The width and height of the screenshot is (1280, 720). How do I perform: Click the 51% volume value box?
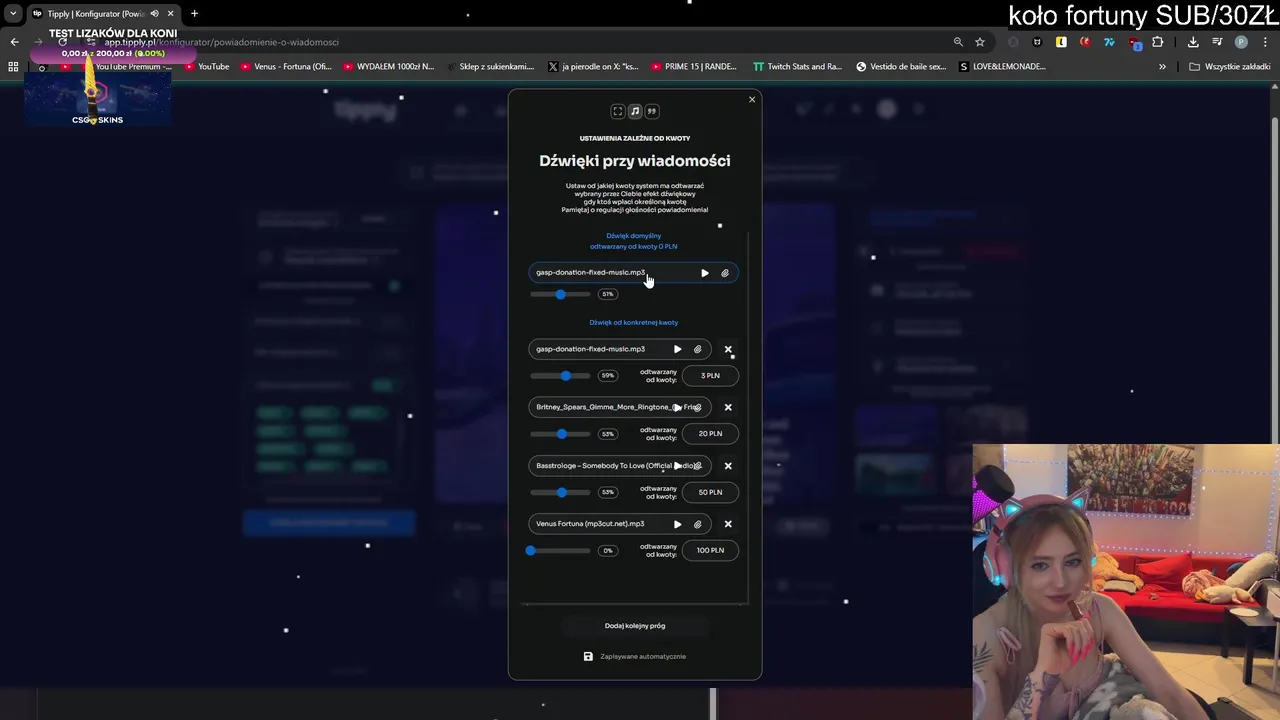(607, 294)
